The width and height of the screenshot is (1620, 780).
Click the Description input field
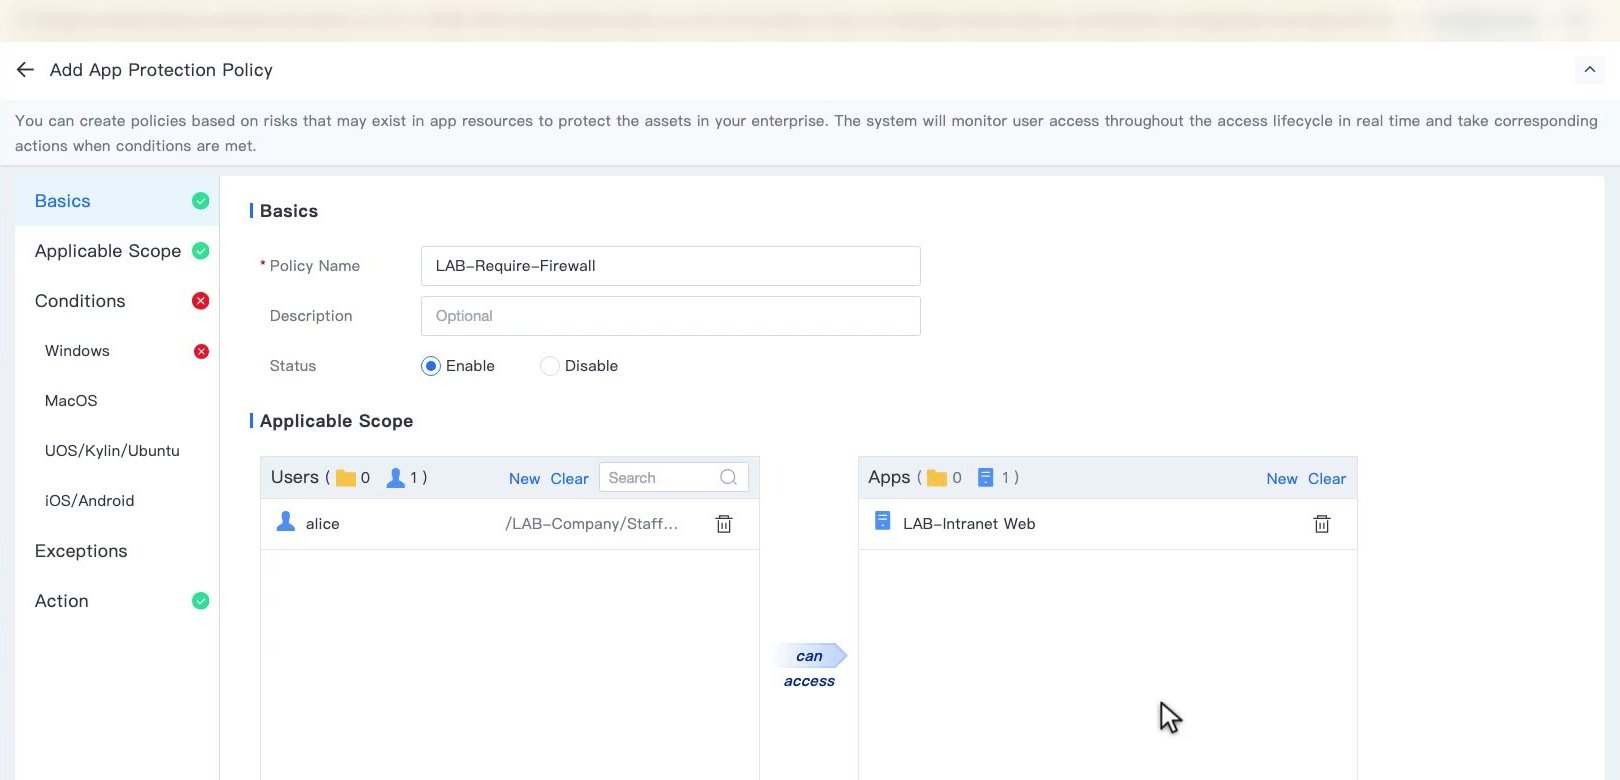[670, 316]
